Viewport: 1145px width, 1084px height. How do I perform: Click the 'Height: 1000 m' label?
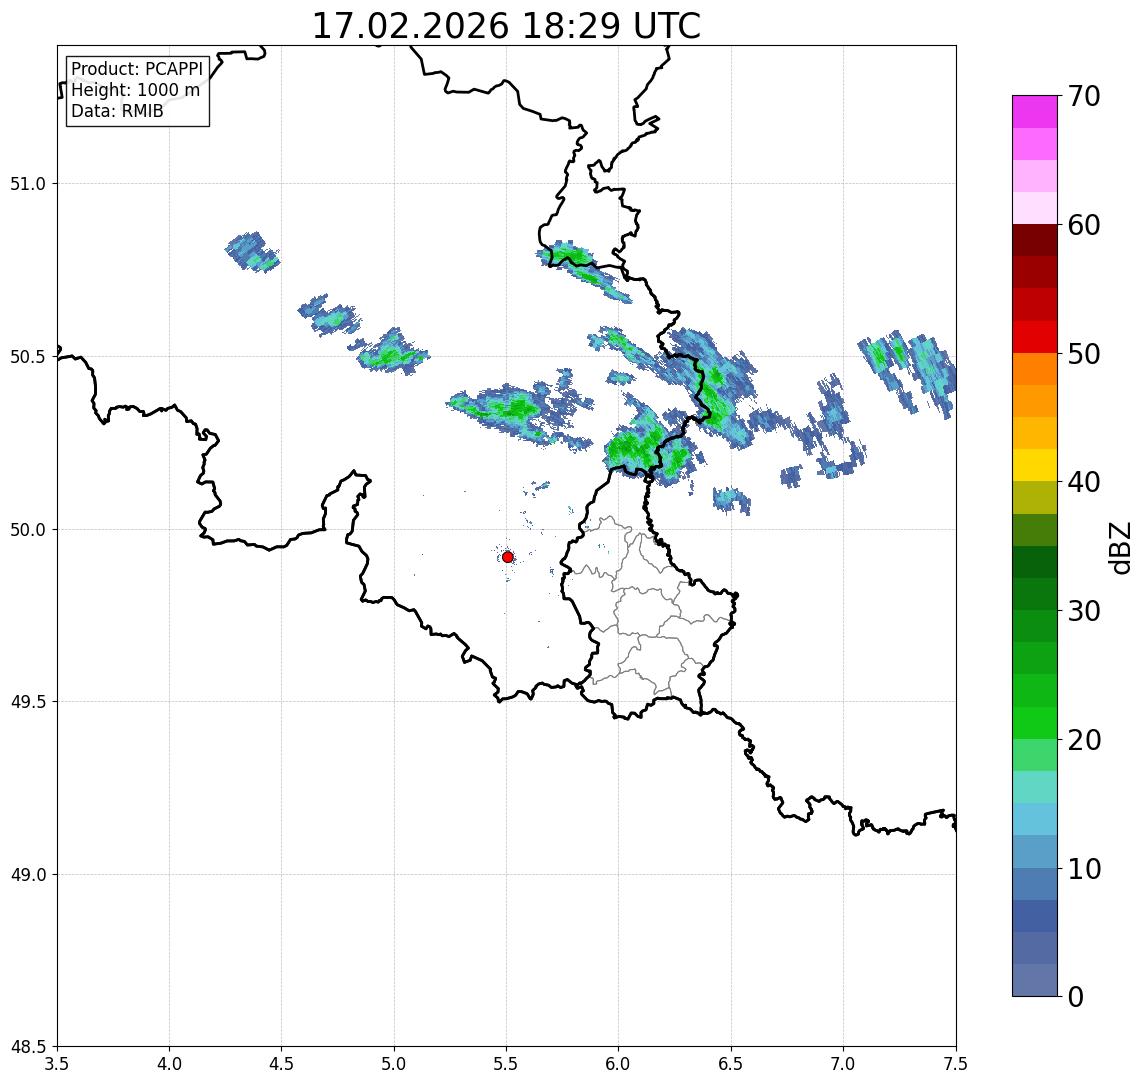135,90
